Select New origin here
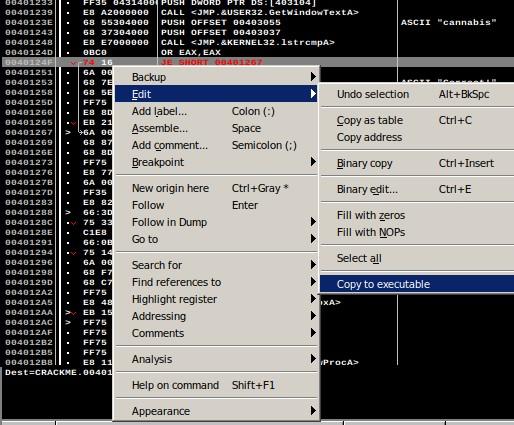Viewport: 514px width, 425px height. pyautogui.click(x=216, y=188)
